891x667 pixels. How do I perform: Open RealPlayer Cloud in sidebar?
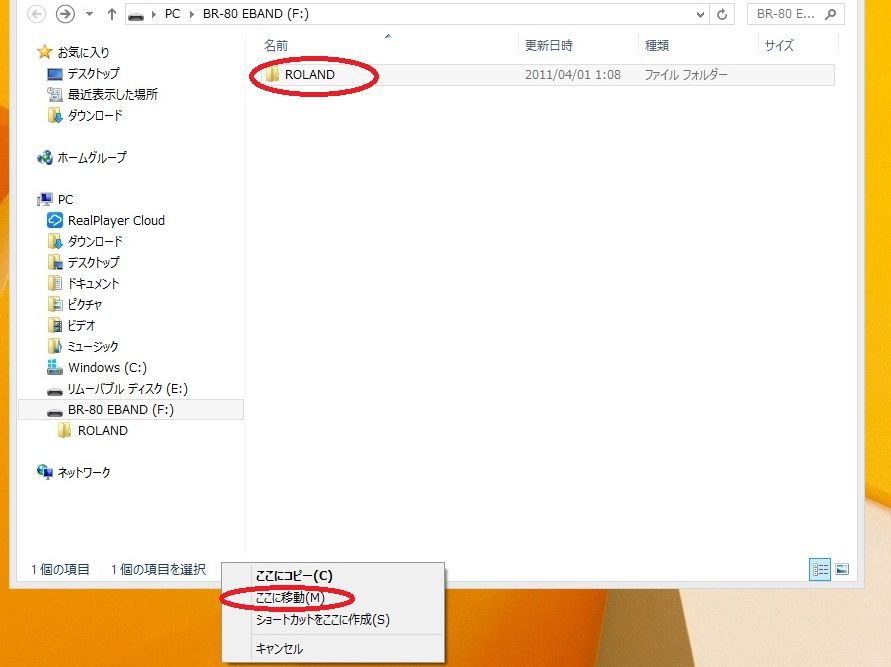(116, 220)
